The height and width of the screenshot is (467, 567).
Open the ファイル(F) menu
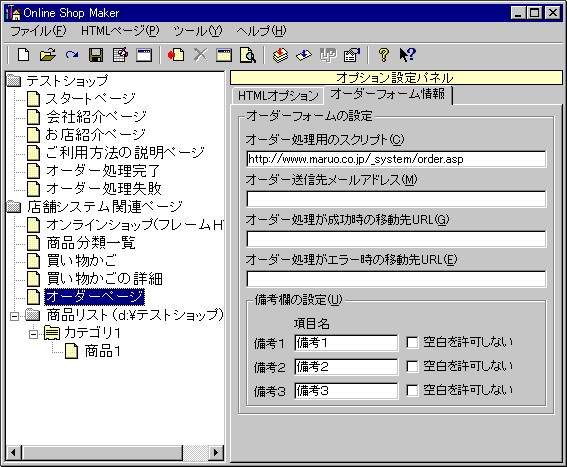[38, 31]
